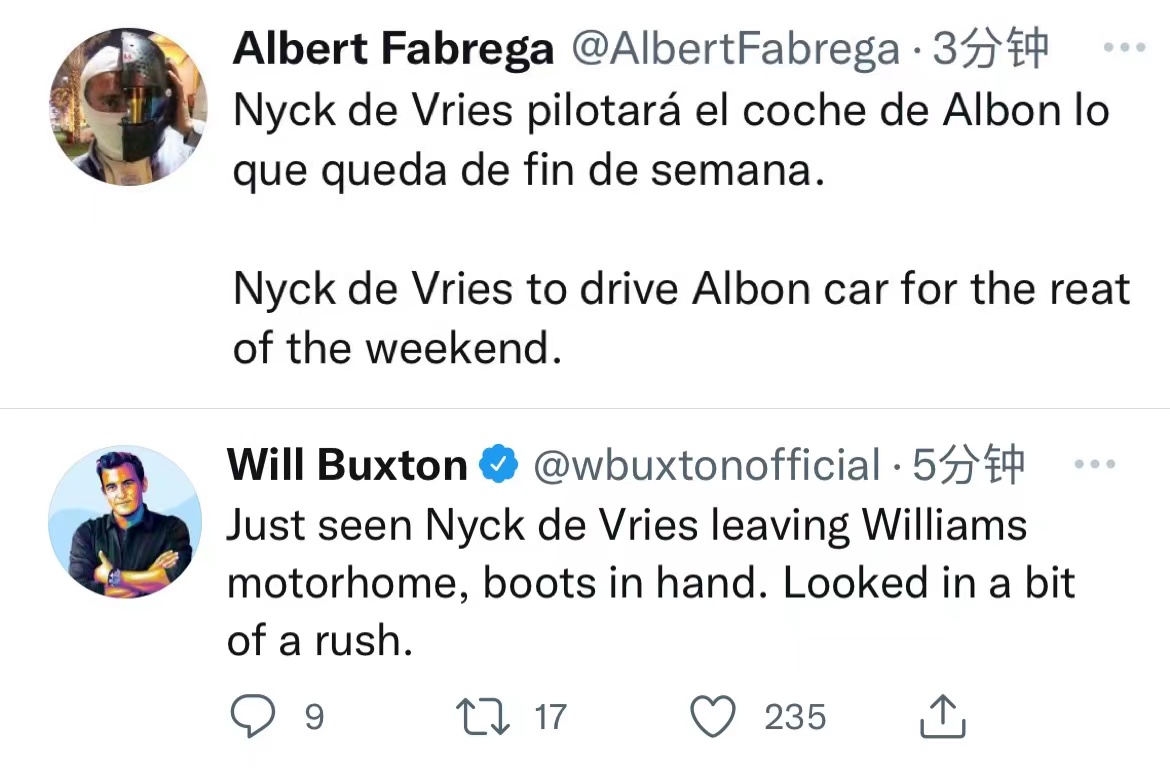The width and height of the screenshot is (1170, 775).
Task: Open Albert Fabrega's tweet about Nyck de Vries
Action: click(x=681, y=229)
